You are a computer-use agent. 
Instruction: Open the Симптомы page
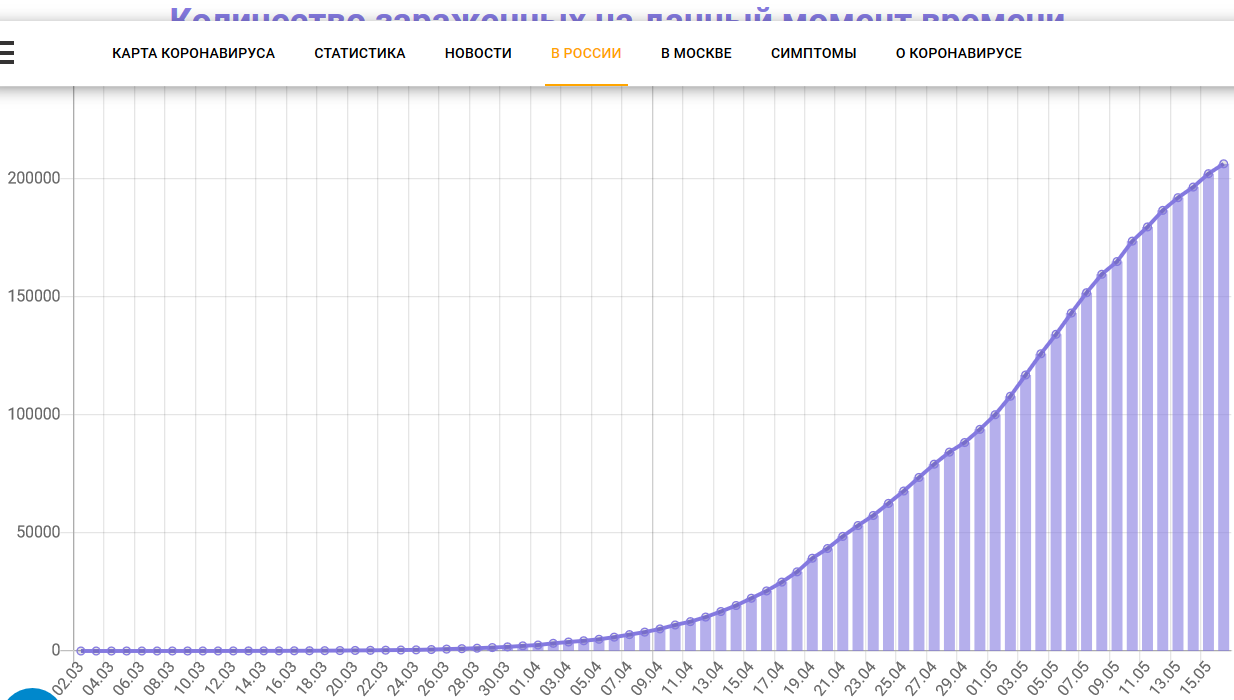[x=813, y=53]
